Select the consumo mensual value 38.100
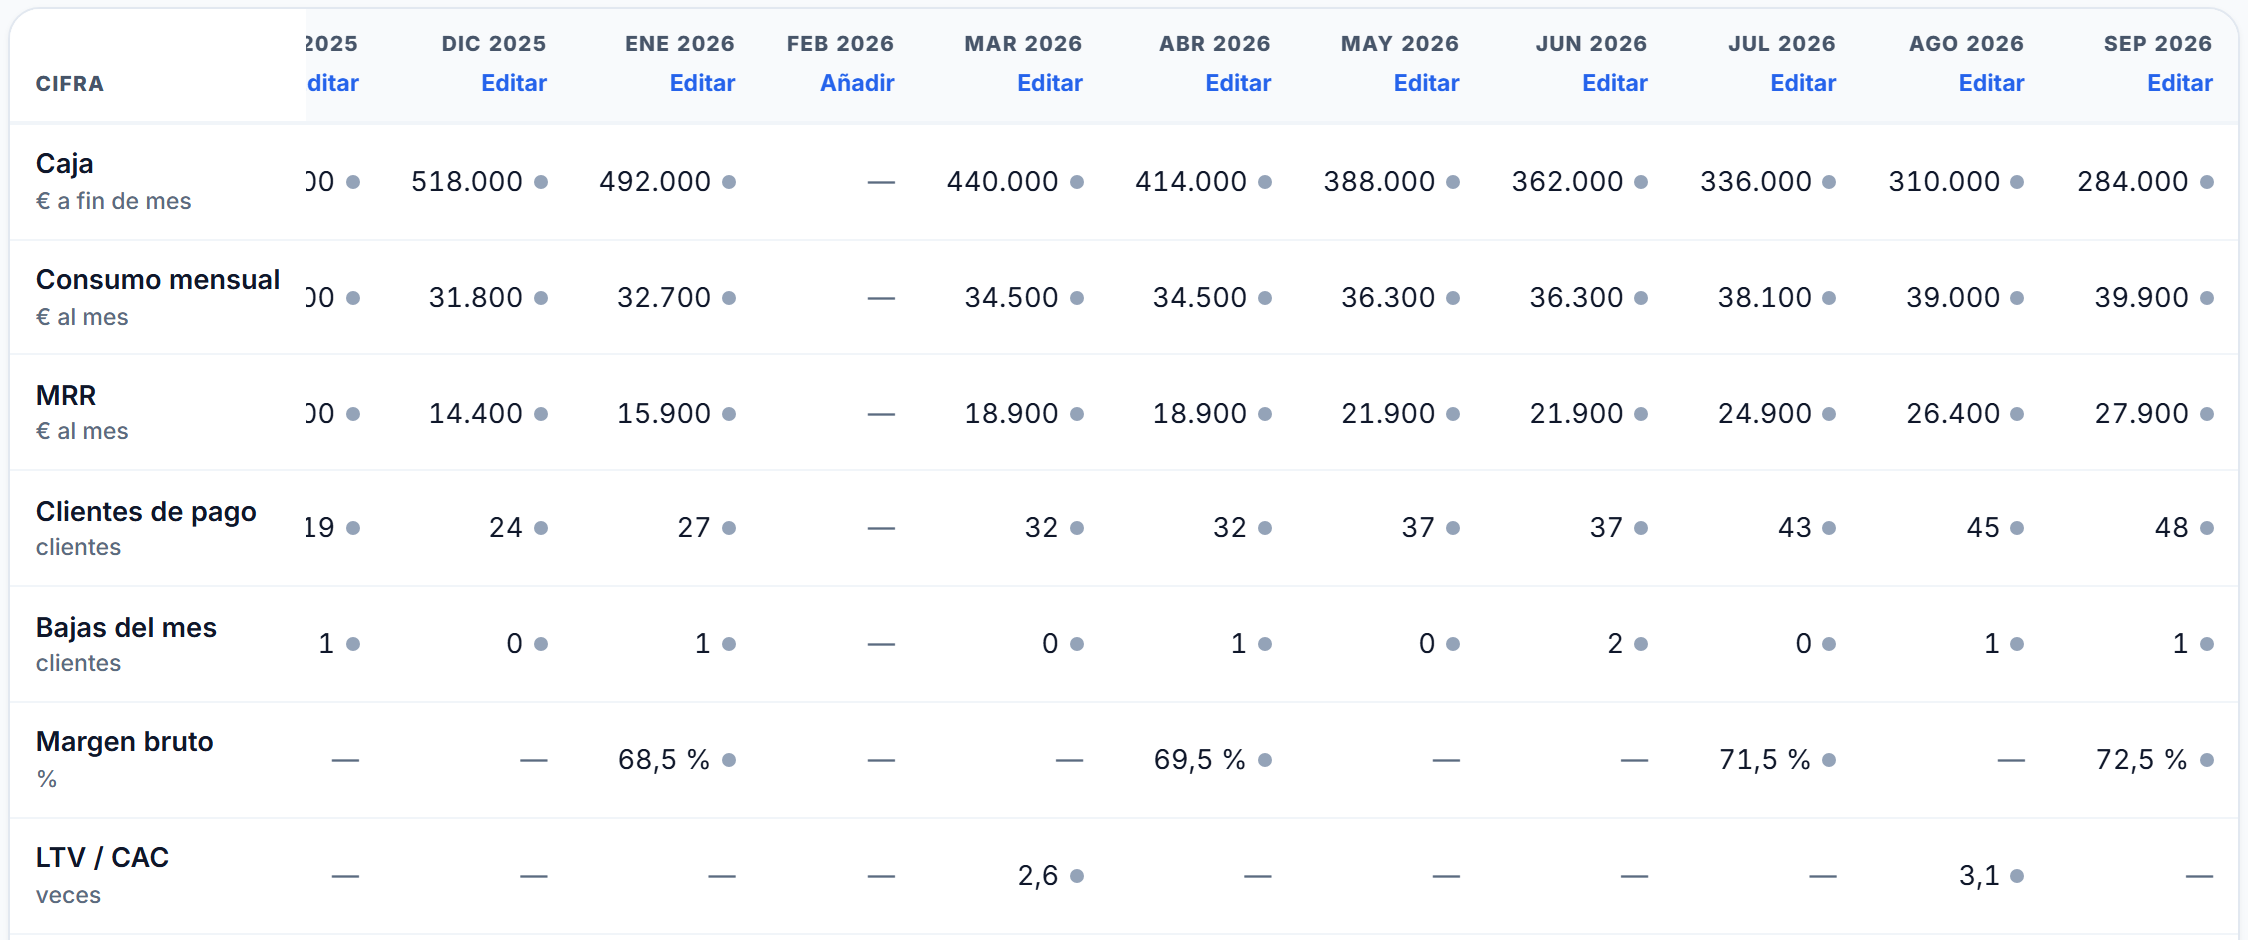The image size is (2248, 940). (1765, 298)
